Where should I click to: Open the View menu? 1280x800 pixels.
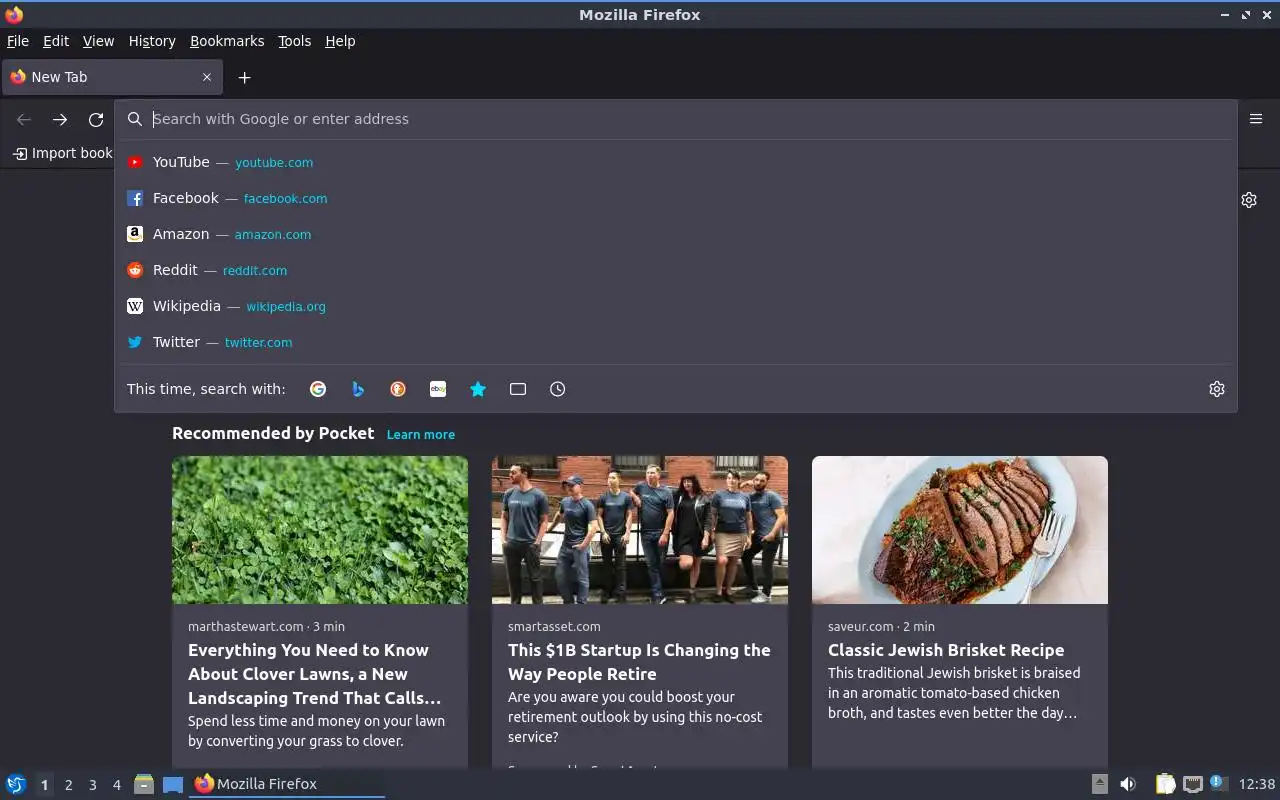click(98, 41)
